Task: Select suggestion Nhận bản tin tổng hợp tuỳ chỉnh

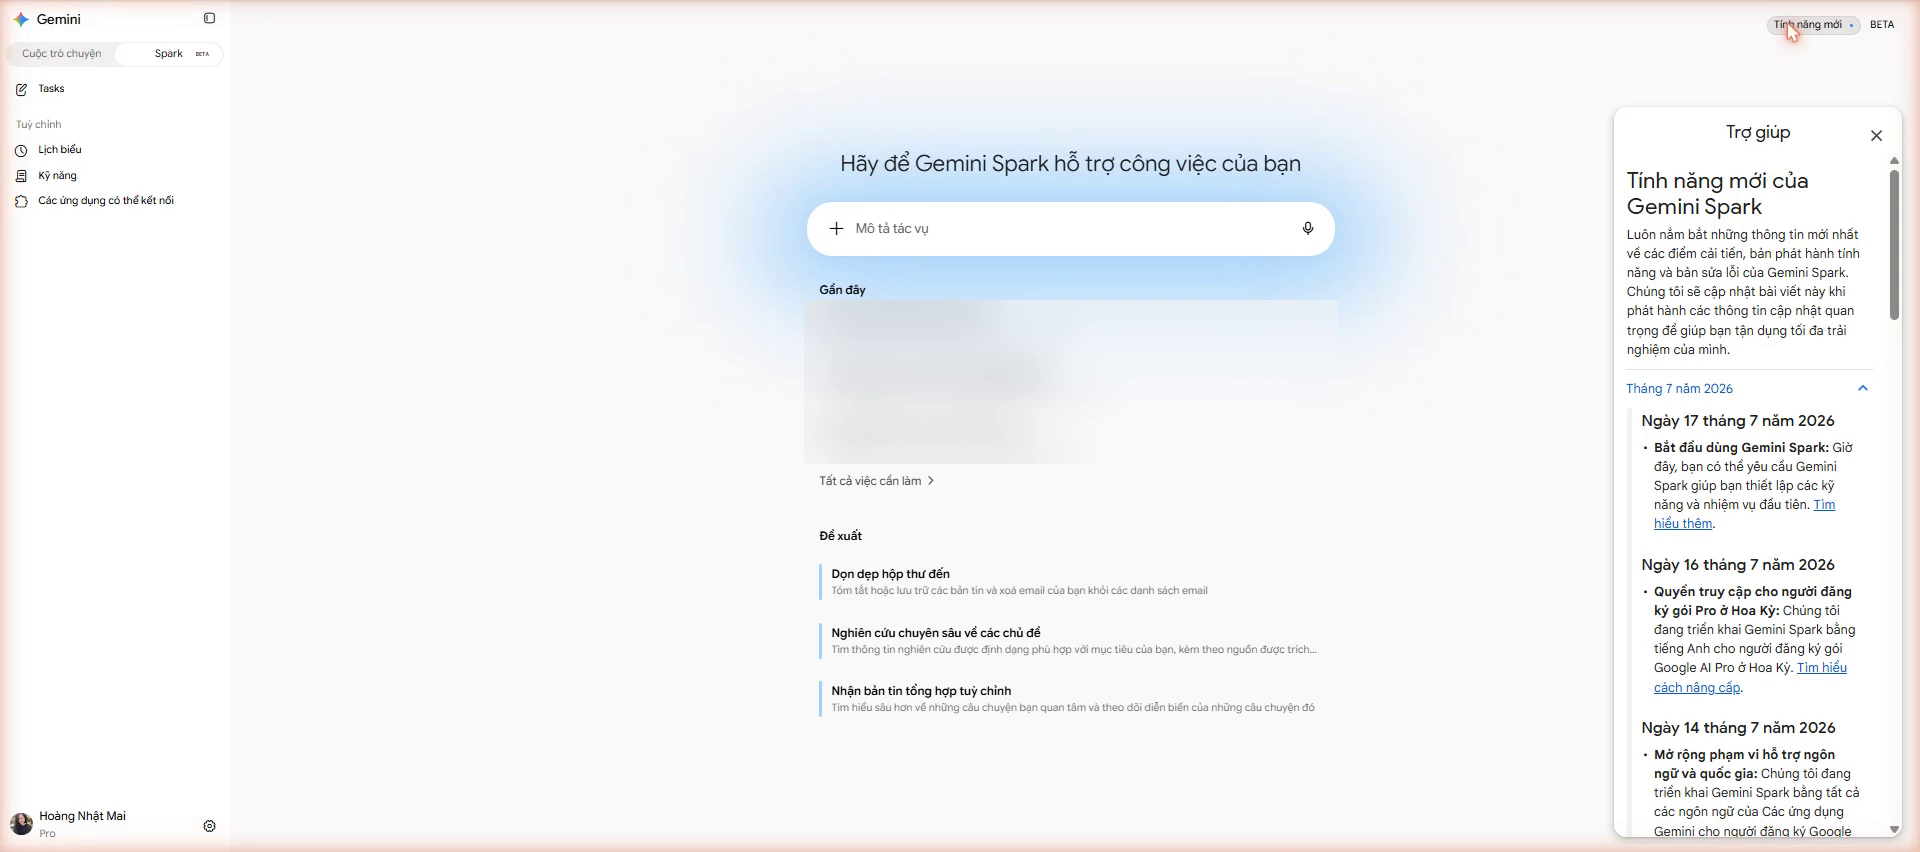Action: pyautogui.click(x=1069, y=699)
